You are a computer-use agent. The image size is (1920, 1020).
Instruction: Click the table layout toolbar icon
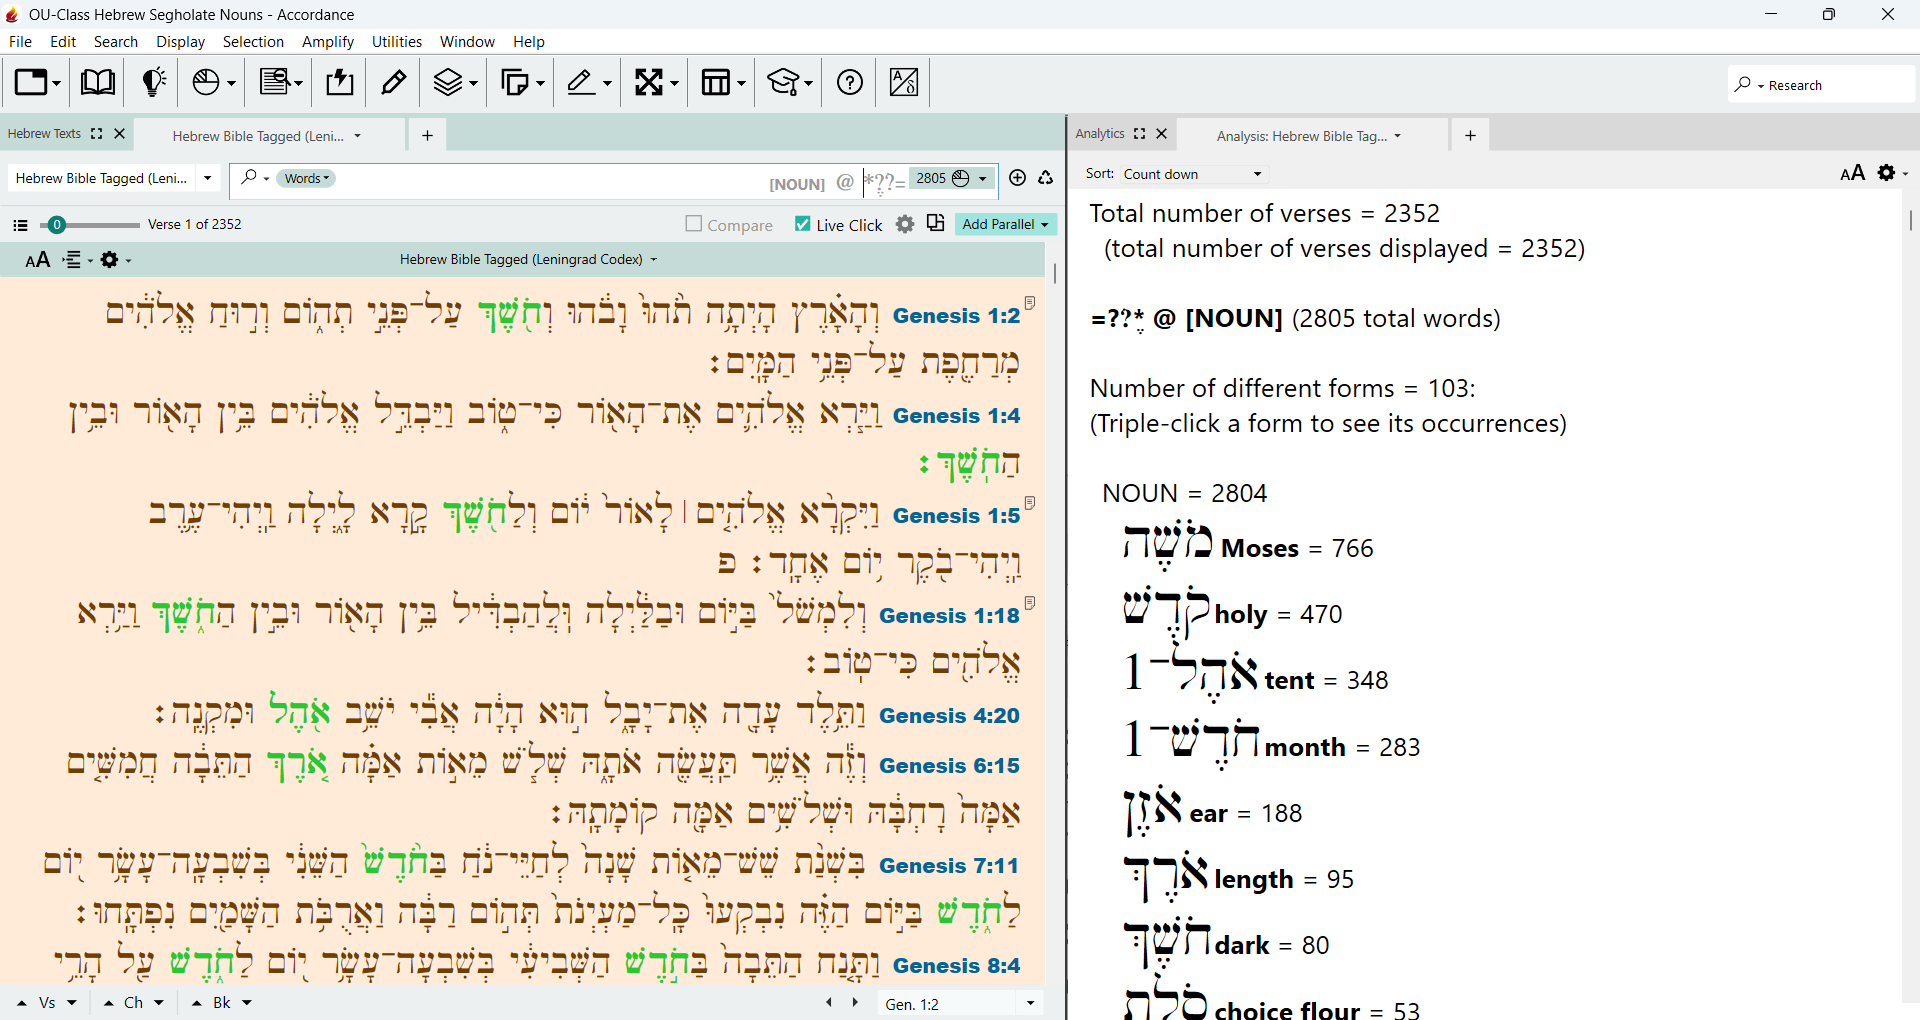[723, 82]
